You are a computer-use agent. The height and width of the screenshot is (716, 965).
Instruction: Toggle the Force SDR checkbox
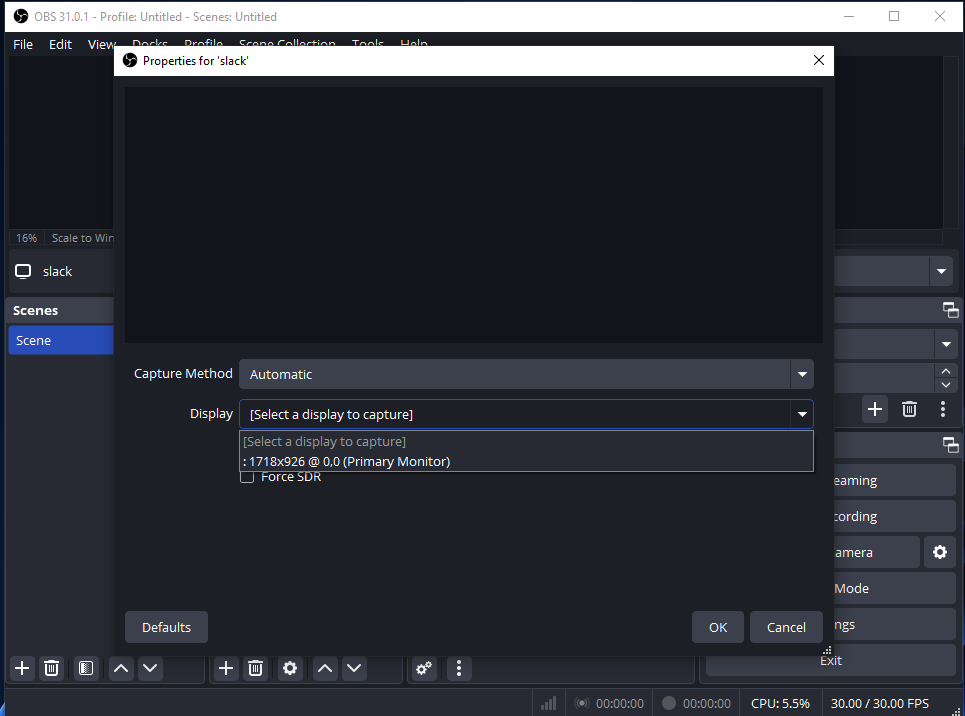pyautogui.click(x=247, y=477)
